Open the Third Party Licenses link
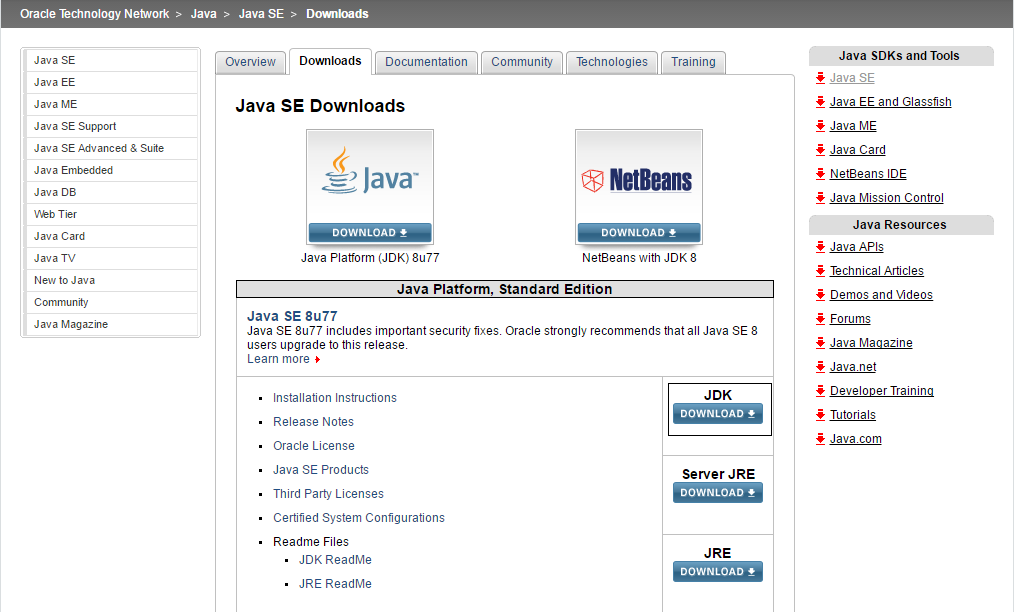This screenshot has height=612, width=1014. [328, 494]
